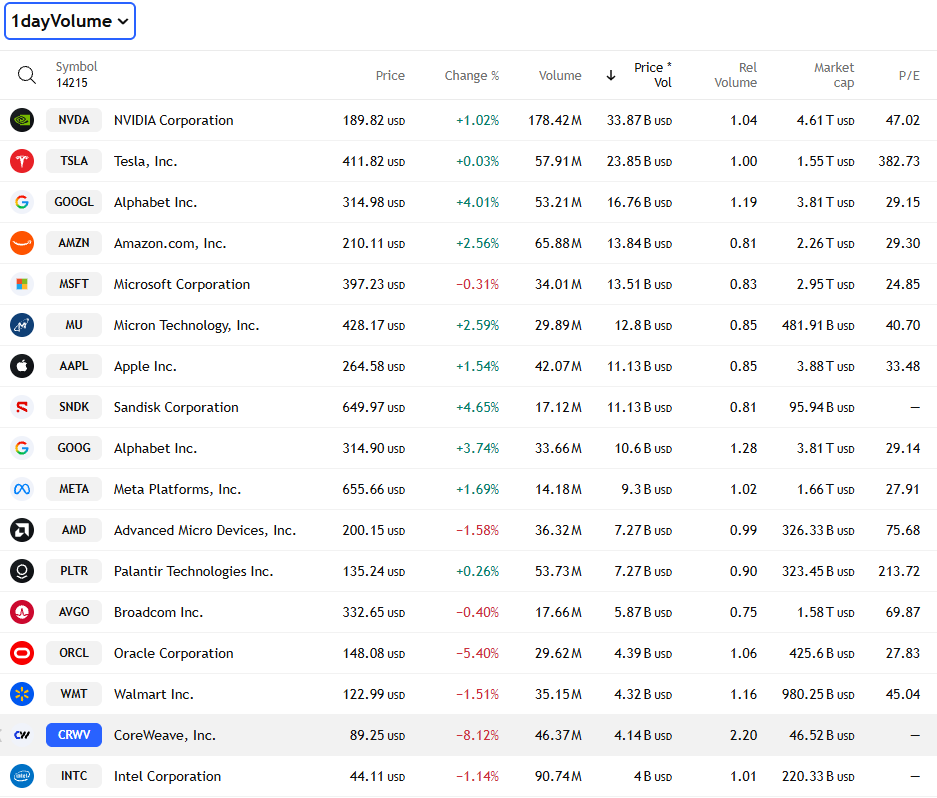The height and width of the screenshot is (798, 937).
Task: Click the sort descending arrow icon
Action: [611, 75]
